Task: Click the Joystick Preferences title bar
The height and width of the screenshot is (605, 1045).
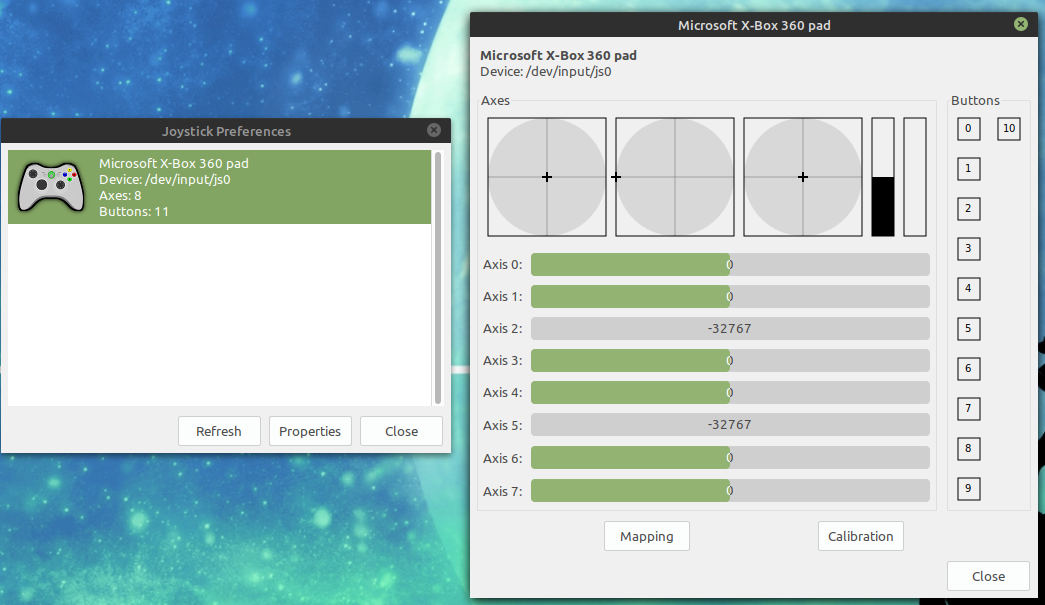Action: (x=226, y=131)
